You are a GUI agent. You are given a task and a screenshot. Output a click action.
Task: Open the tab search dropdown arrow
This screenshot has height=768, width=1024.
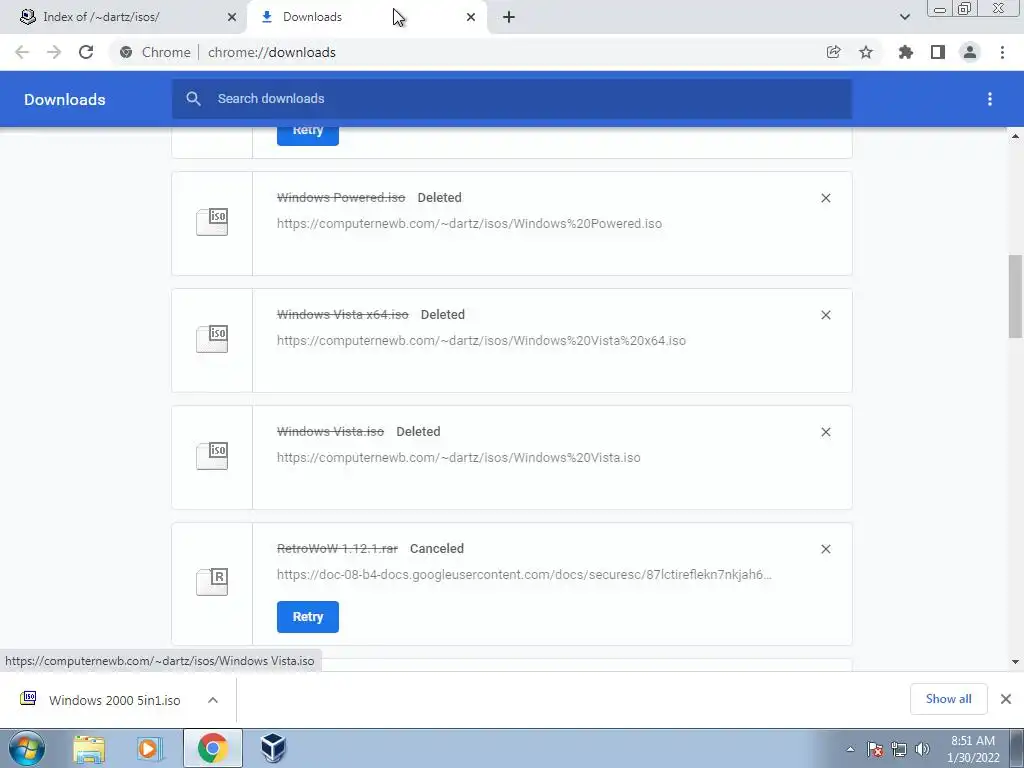pos(904,17)
